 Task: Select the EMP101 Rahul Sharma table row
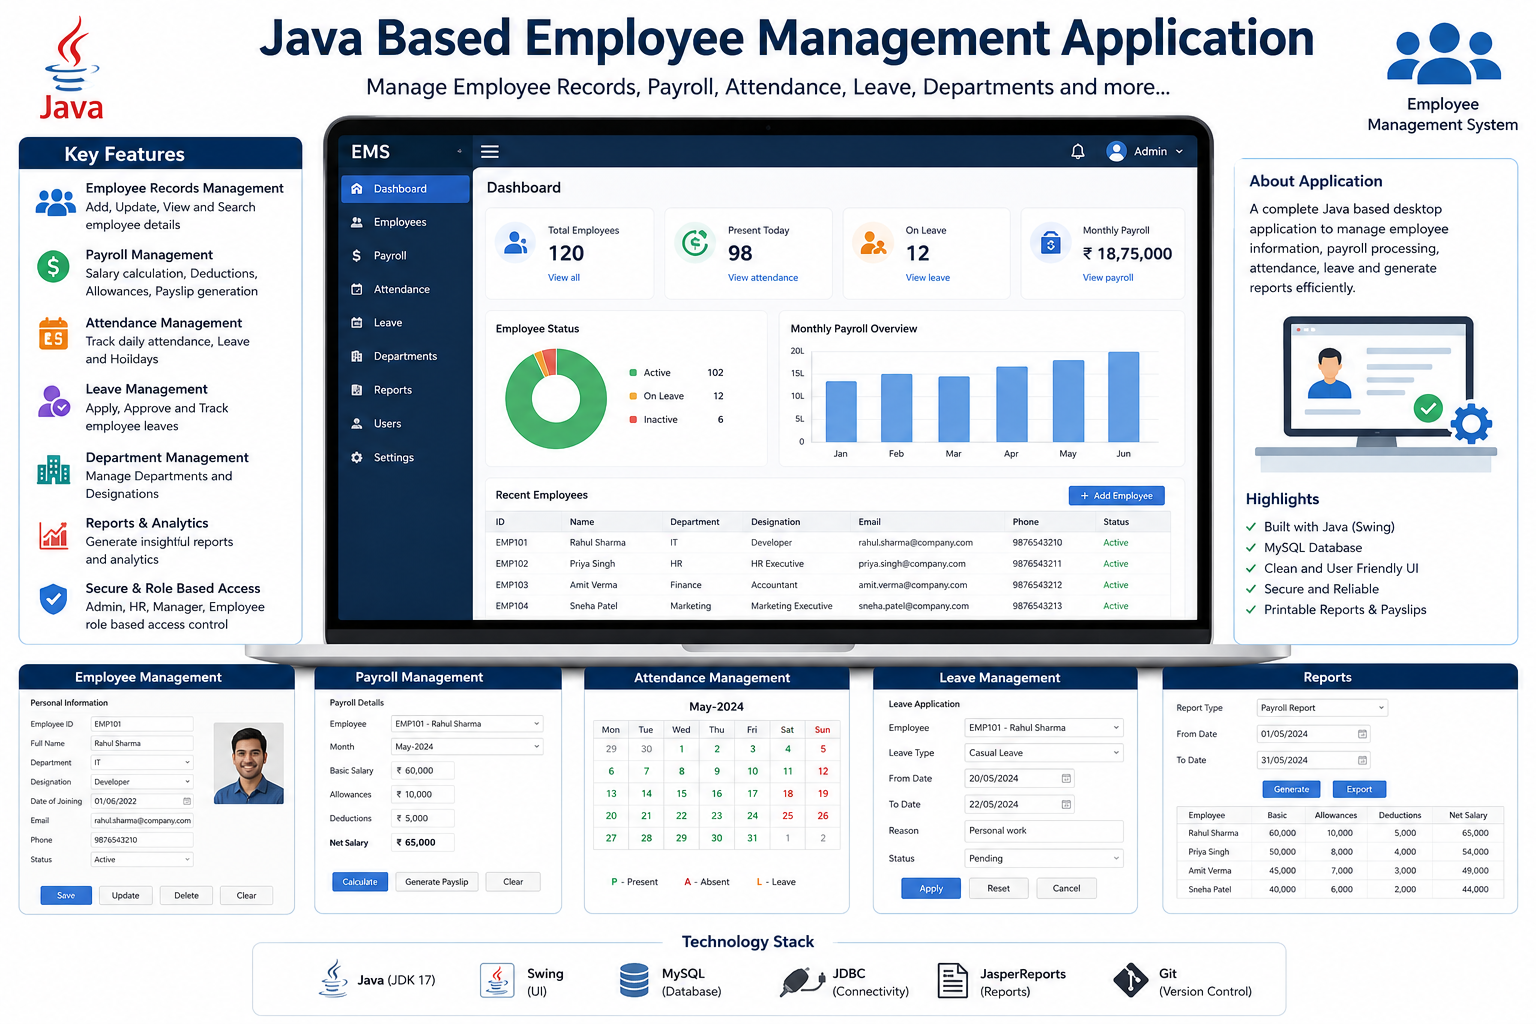click(828, 543)
